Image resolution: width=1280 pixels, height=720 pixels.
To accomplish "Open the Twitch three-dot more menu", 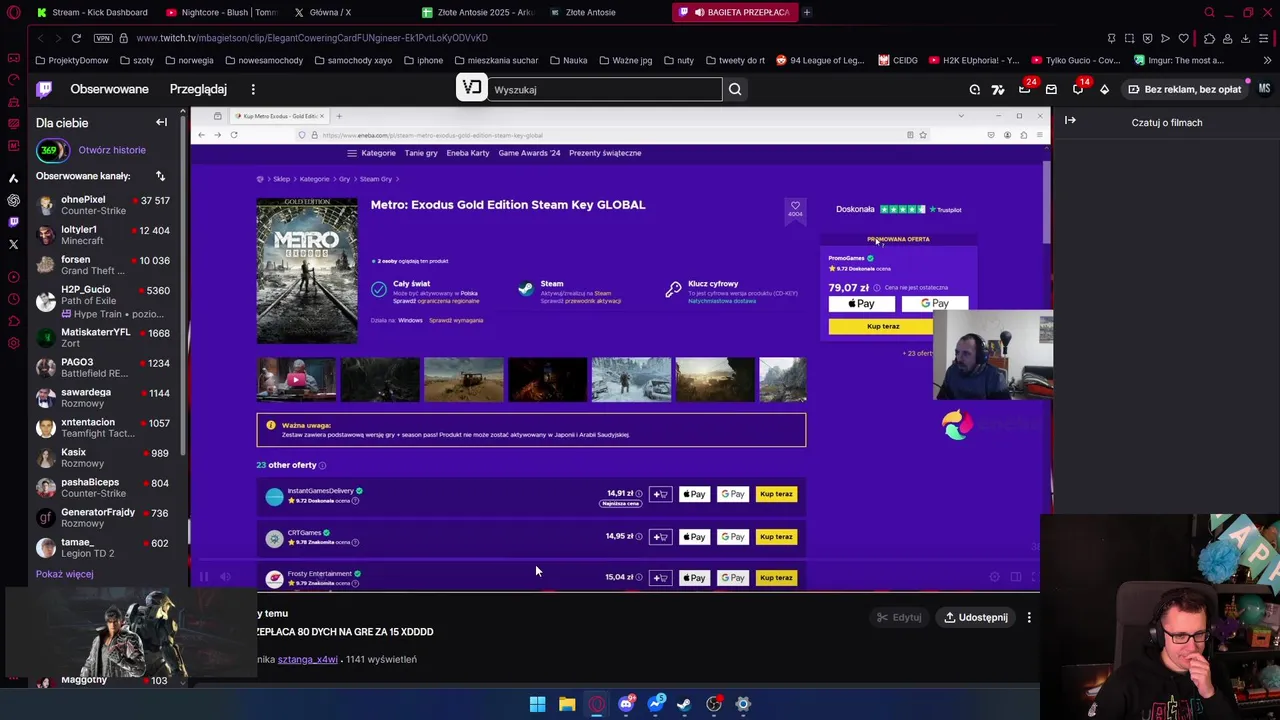I will [253, 89].
